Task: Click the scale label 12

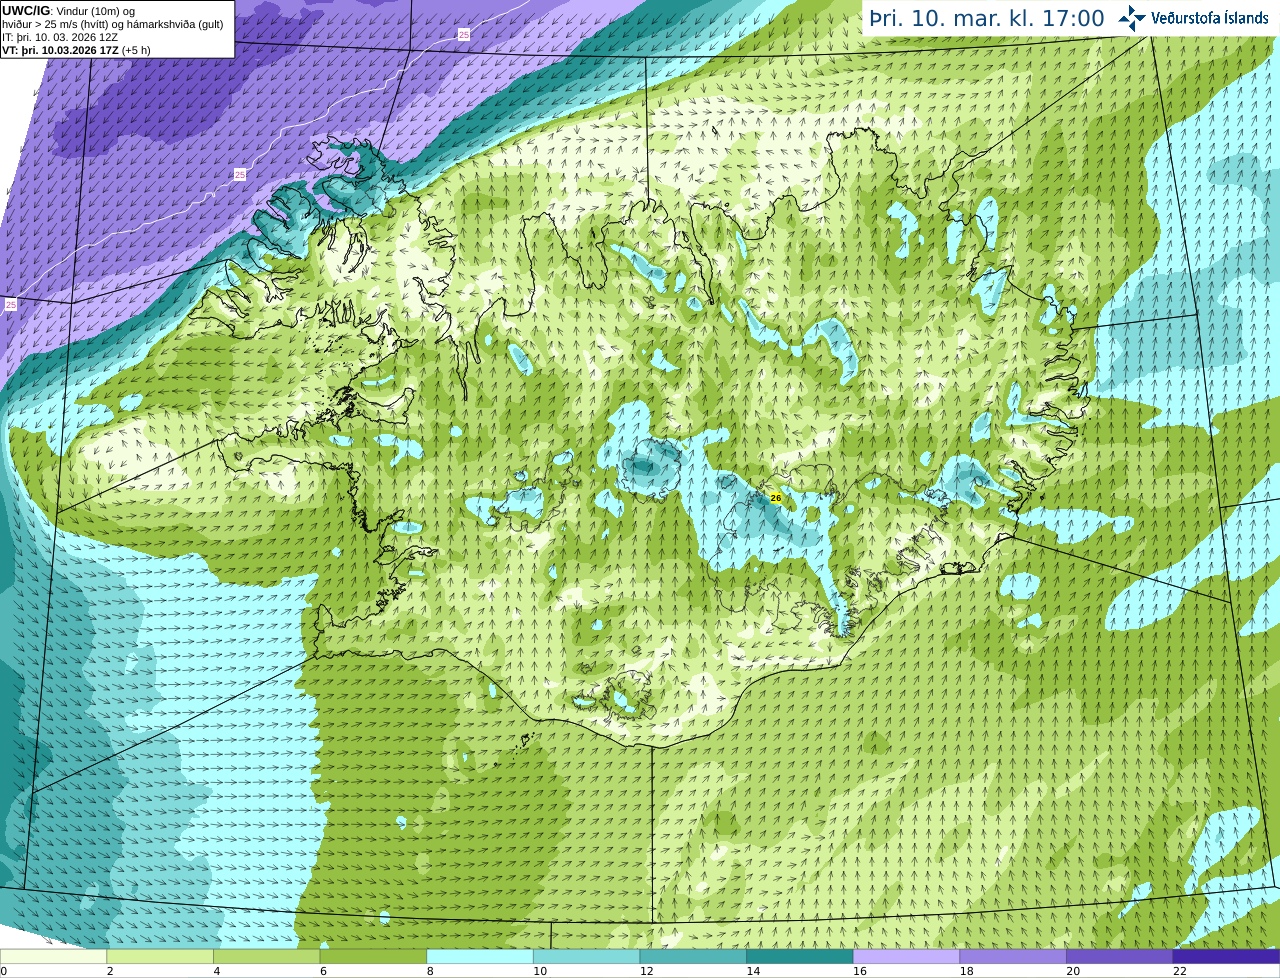Action: click(647, 971)
